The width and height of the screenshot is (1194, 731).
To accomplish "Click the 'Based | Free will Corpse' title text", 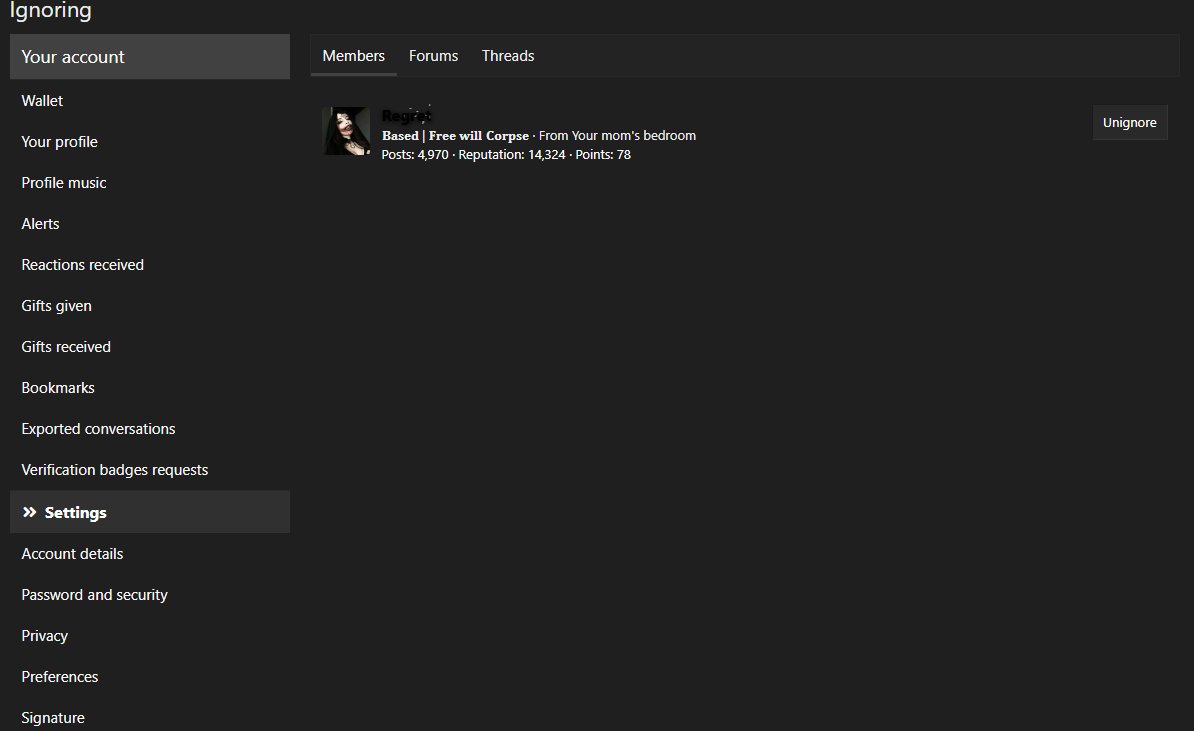I will point(455,136).
